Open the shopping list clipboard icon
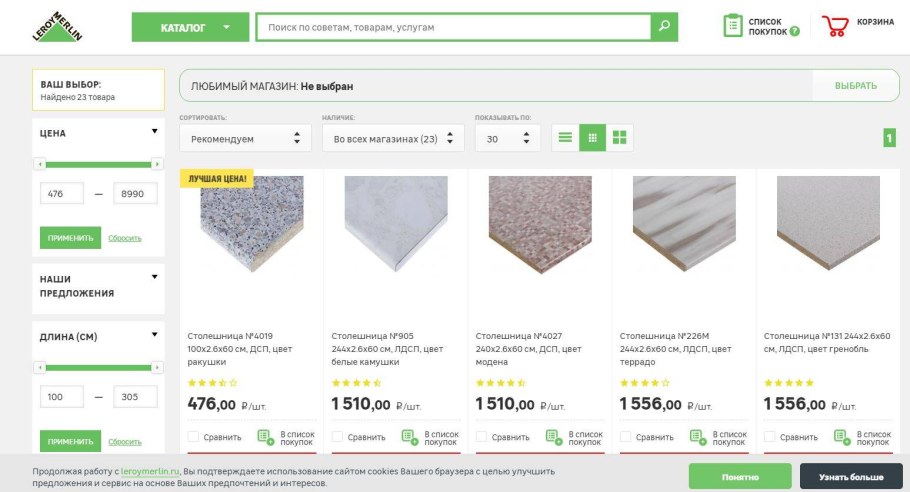This screenshot has height=492, width=910. coord(733,27)
